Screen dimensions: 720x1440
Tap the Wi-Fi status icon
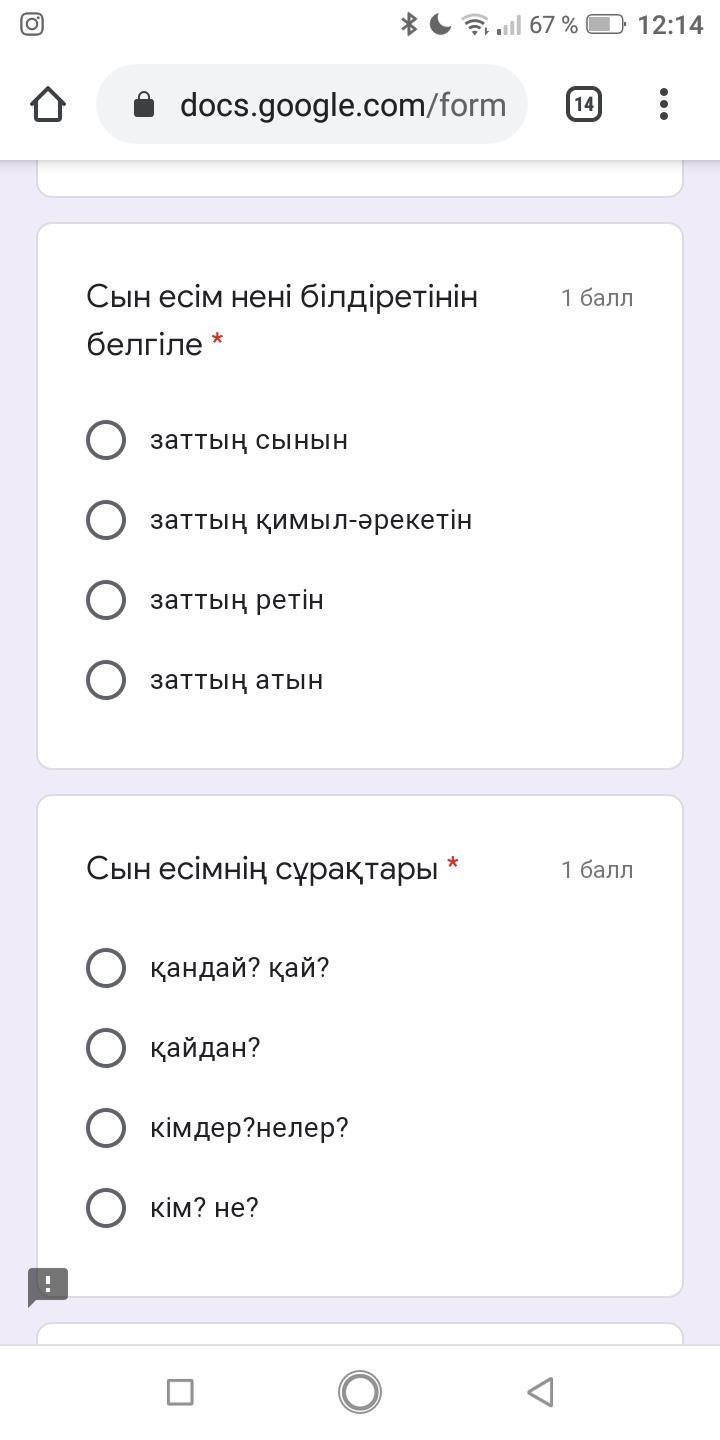tap(476, 24)
